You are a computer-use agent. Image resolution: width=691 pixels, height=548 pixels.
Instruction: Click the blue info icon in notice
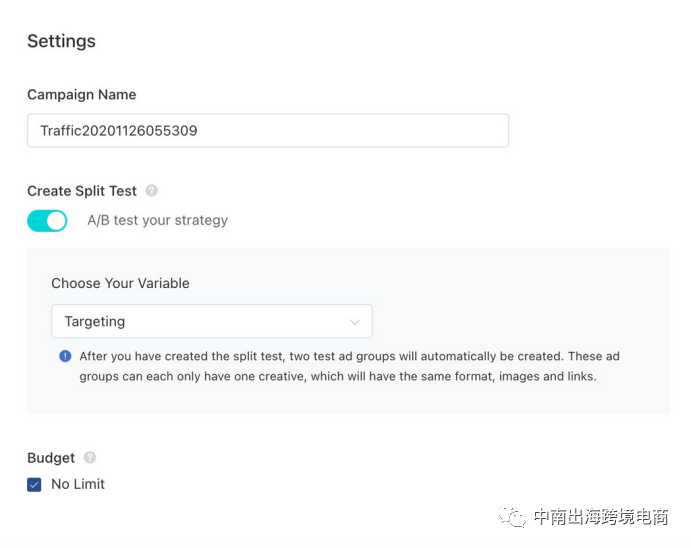click(65, 356)
